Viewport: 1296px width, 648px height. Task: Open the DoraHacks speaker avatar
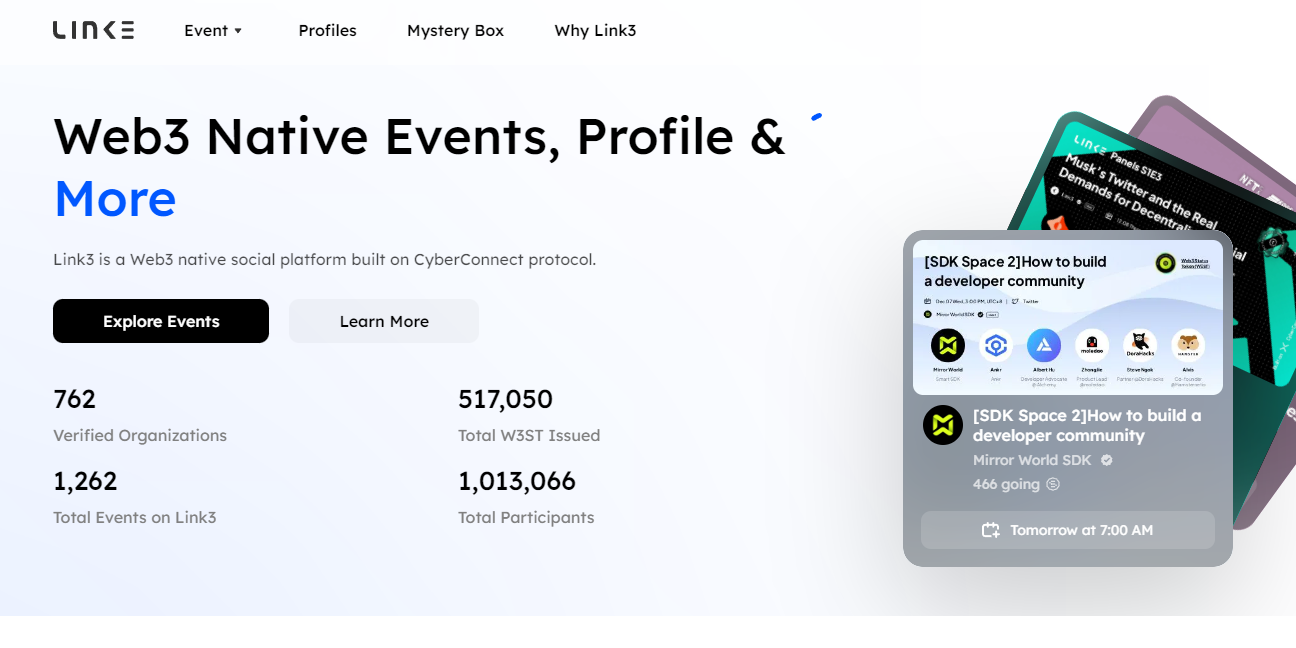pos(1140,346)
